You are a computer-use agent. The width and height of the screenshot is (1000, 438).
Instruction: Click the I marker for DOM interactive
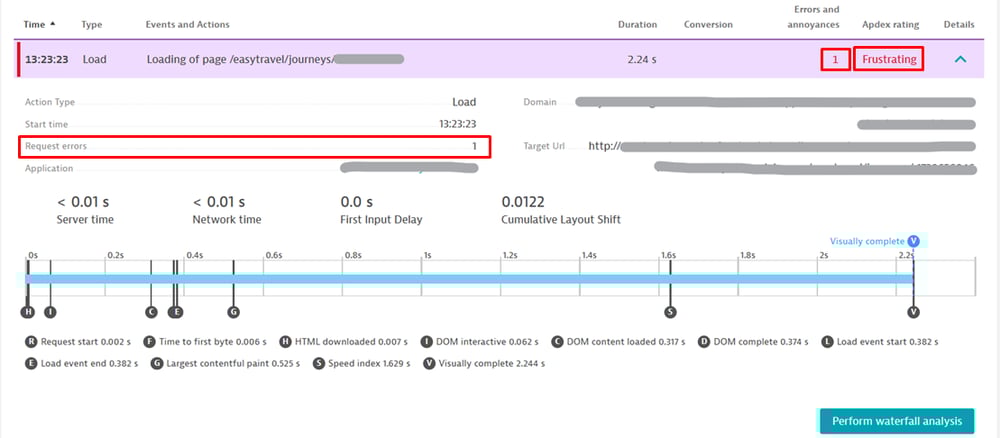pos(50,312)
